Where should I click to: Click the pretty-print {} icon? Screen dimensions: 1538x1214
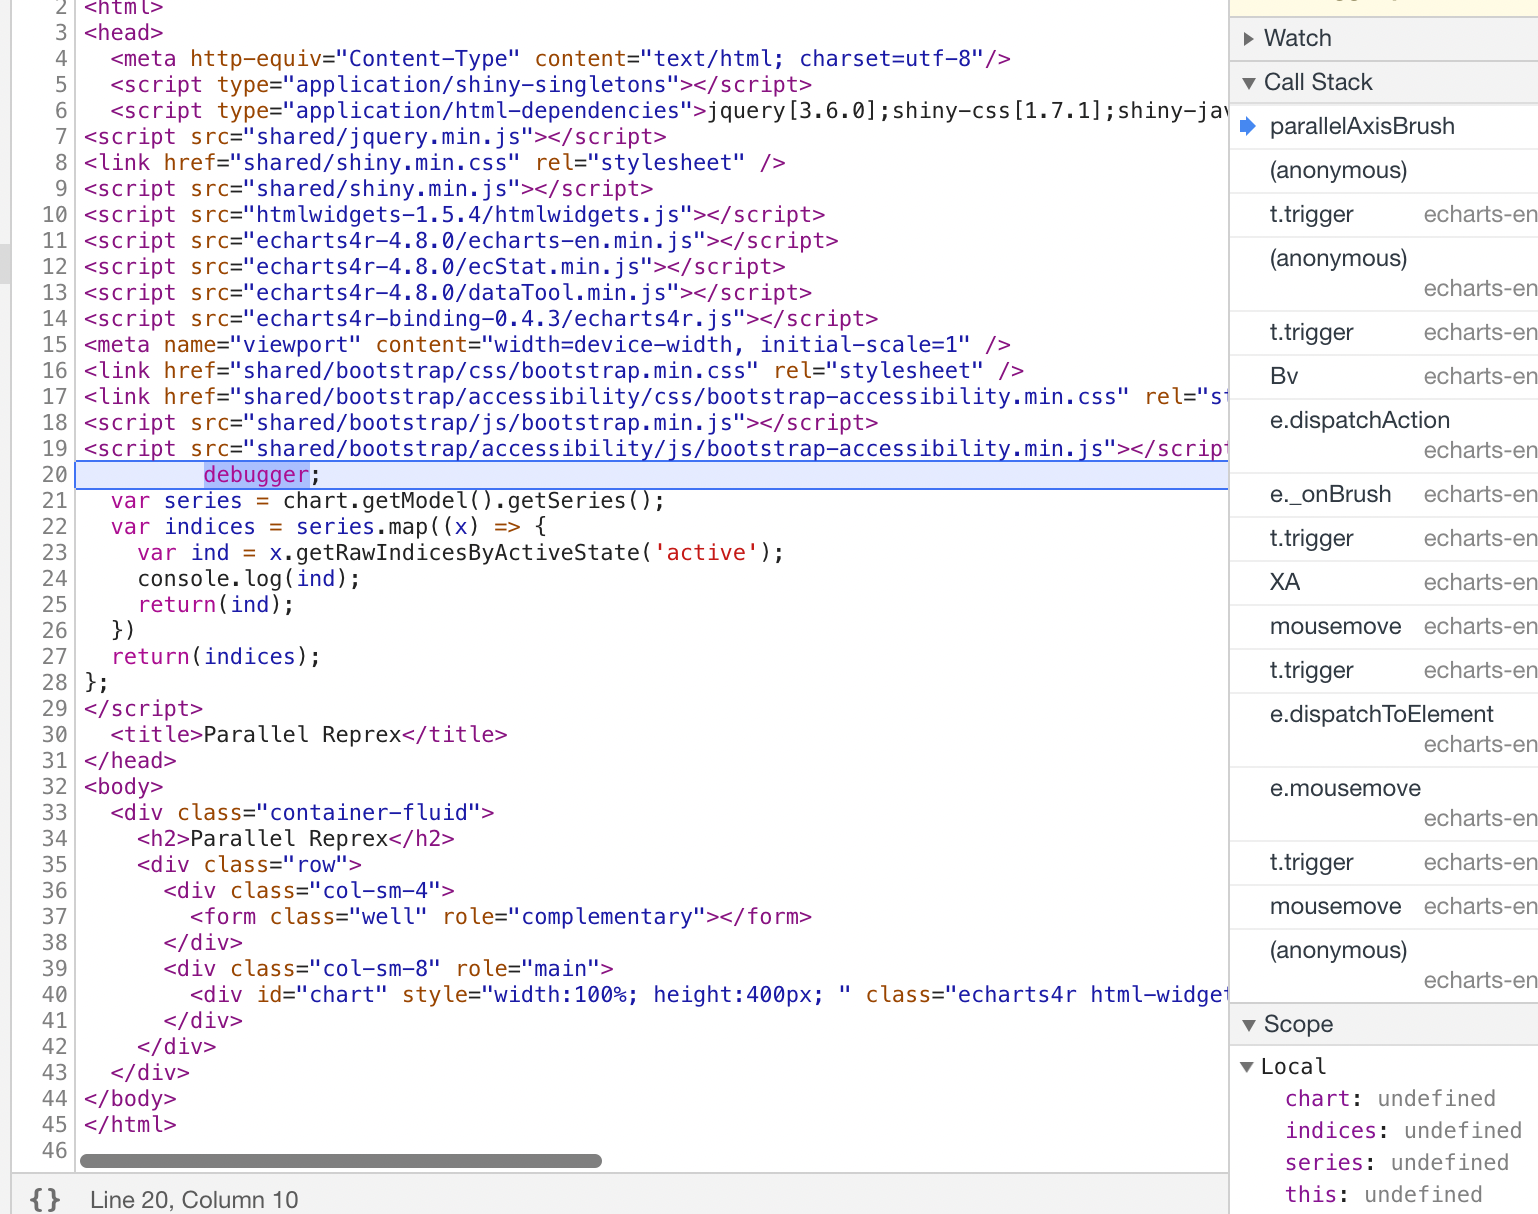44,1199
